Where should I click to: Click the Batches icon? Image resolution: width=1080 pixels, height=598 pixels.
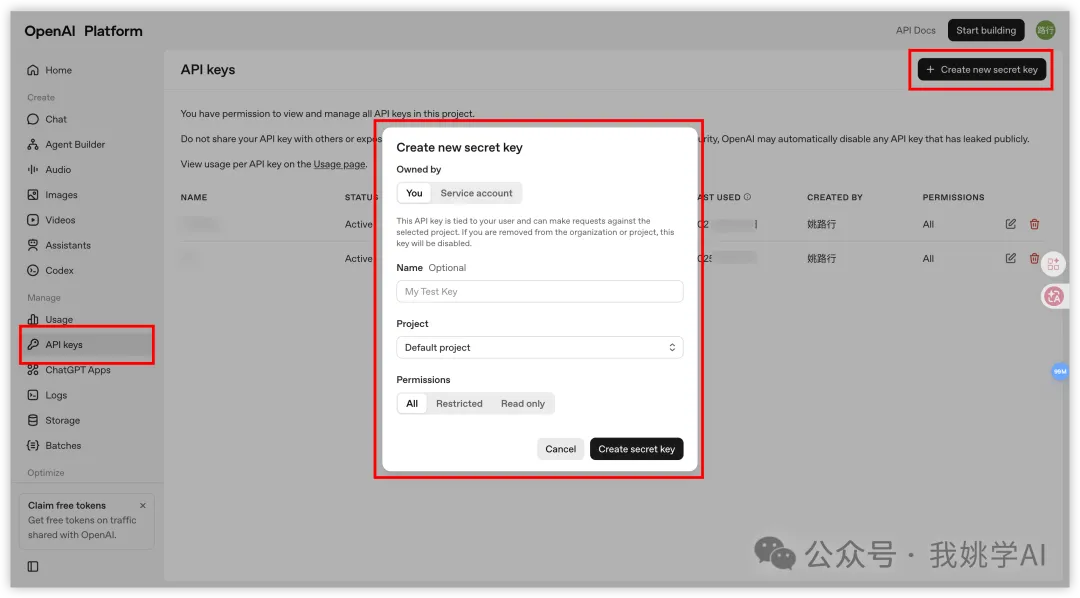point(32,446)
